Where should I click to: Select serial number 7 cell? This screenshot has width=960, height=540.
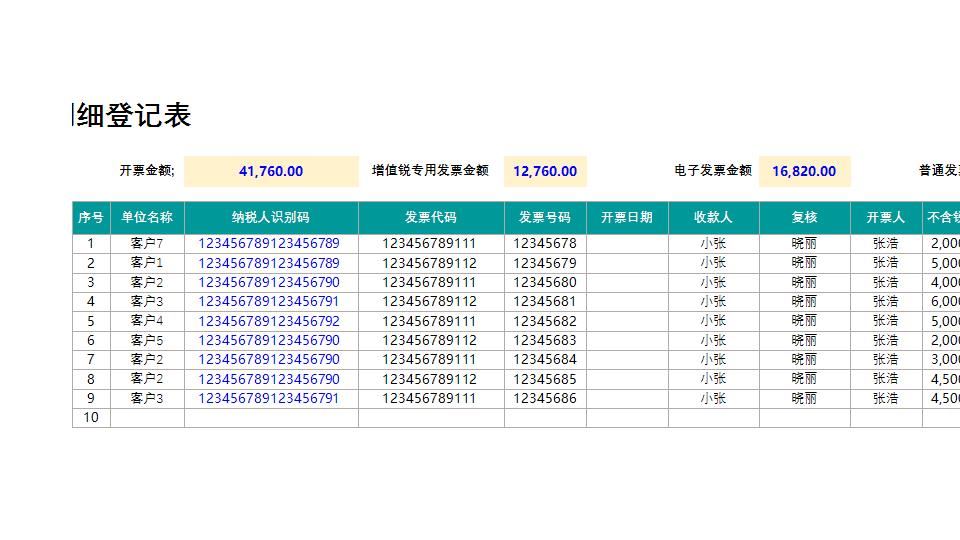click(91, 359)
